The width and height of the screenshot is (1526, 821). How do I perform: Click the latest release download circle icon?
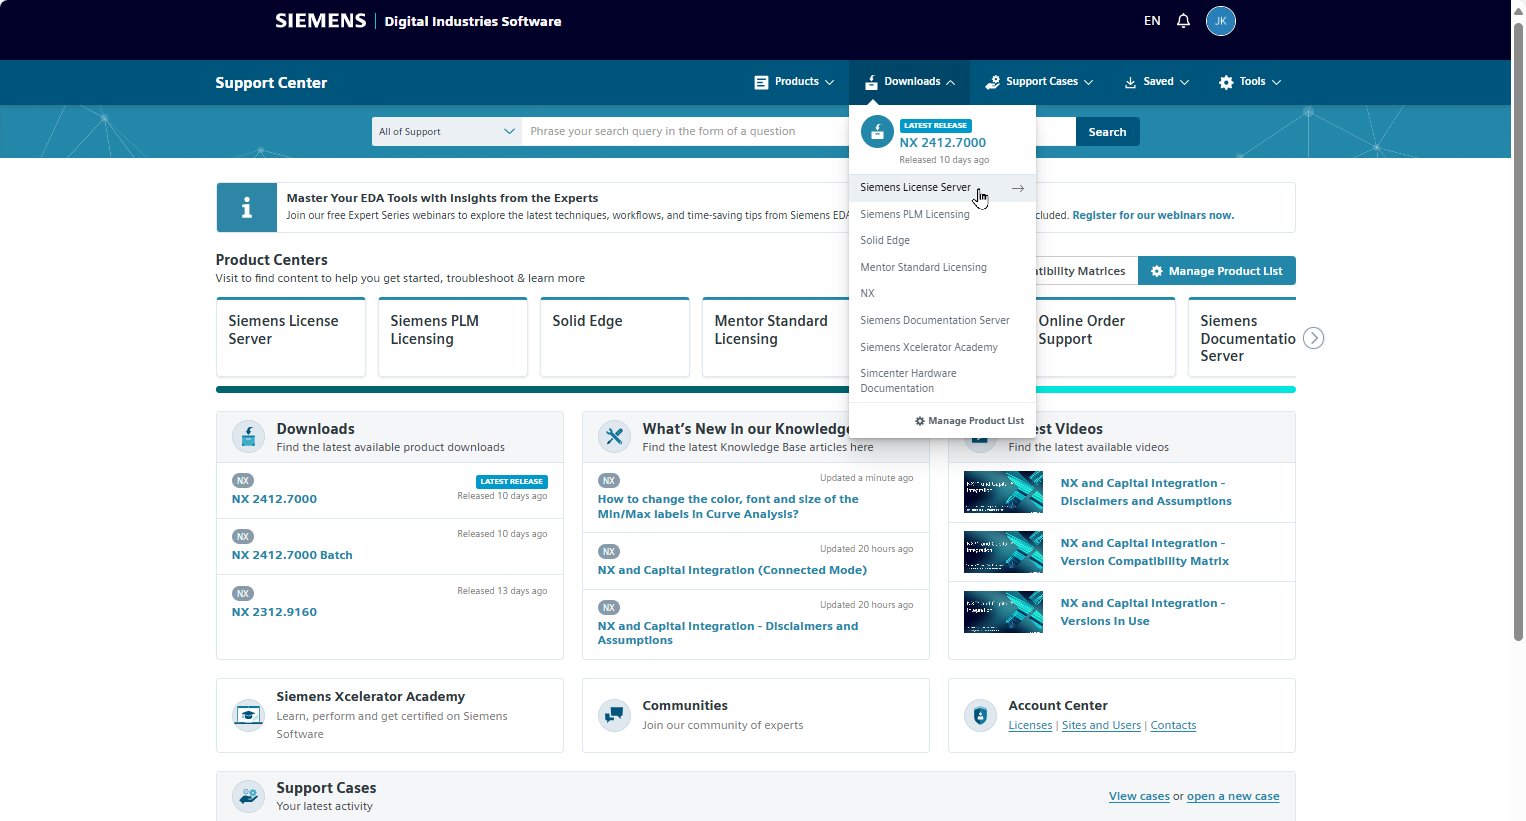(x=877, y=132)
